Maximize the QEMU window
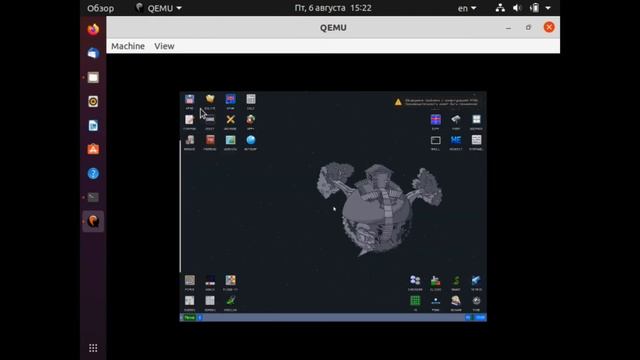The image size is (640, 360). pyautogui.click(x=528, y=28)
